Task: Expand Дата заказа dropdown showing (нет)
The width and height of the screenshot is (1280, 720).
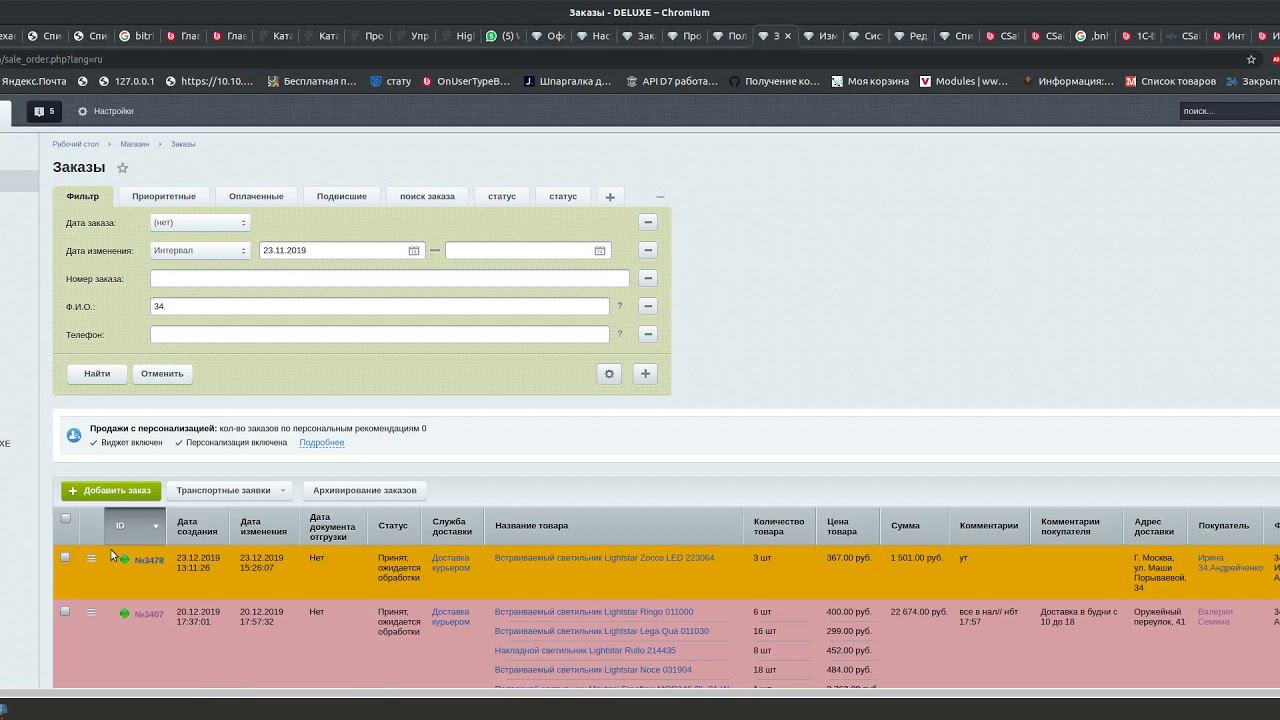Action: (x=200, y=223)
